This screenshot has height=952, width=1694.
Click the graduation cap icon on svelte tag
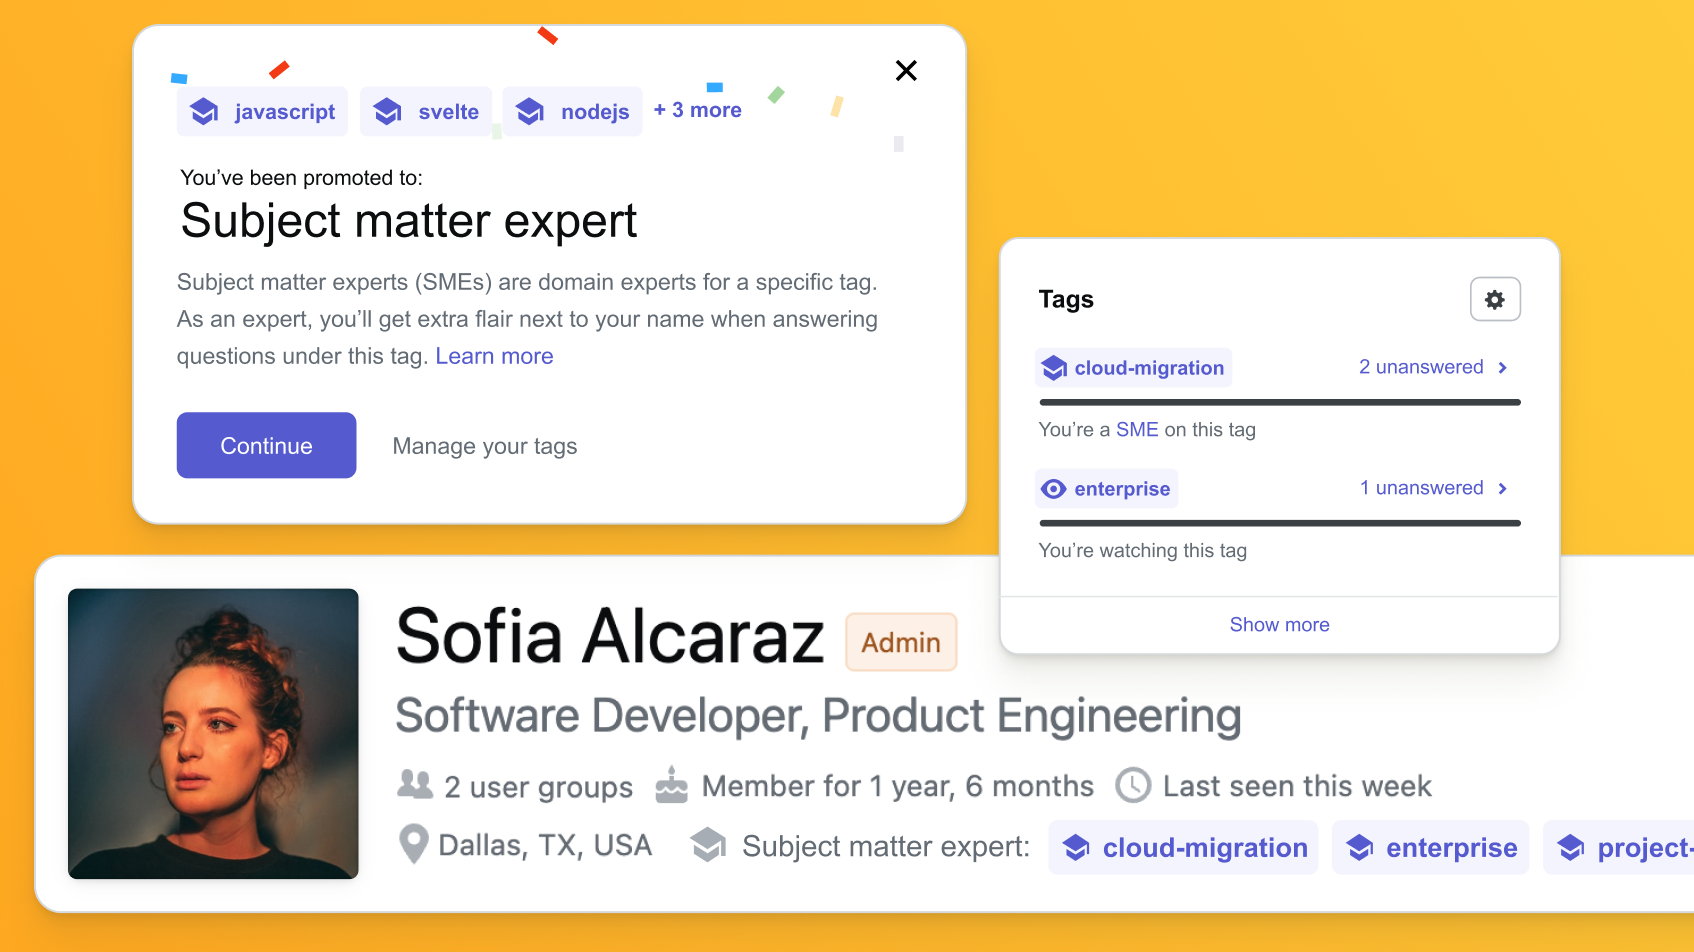pos(388,112)
